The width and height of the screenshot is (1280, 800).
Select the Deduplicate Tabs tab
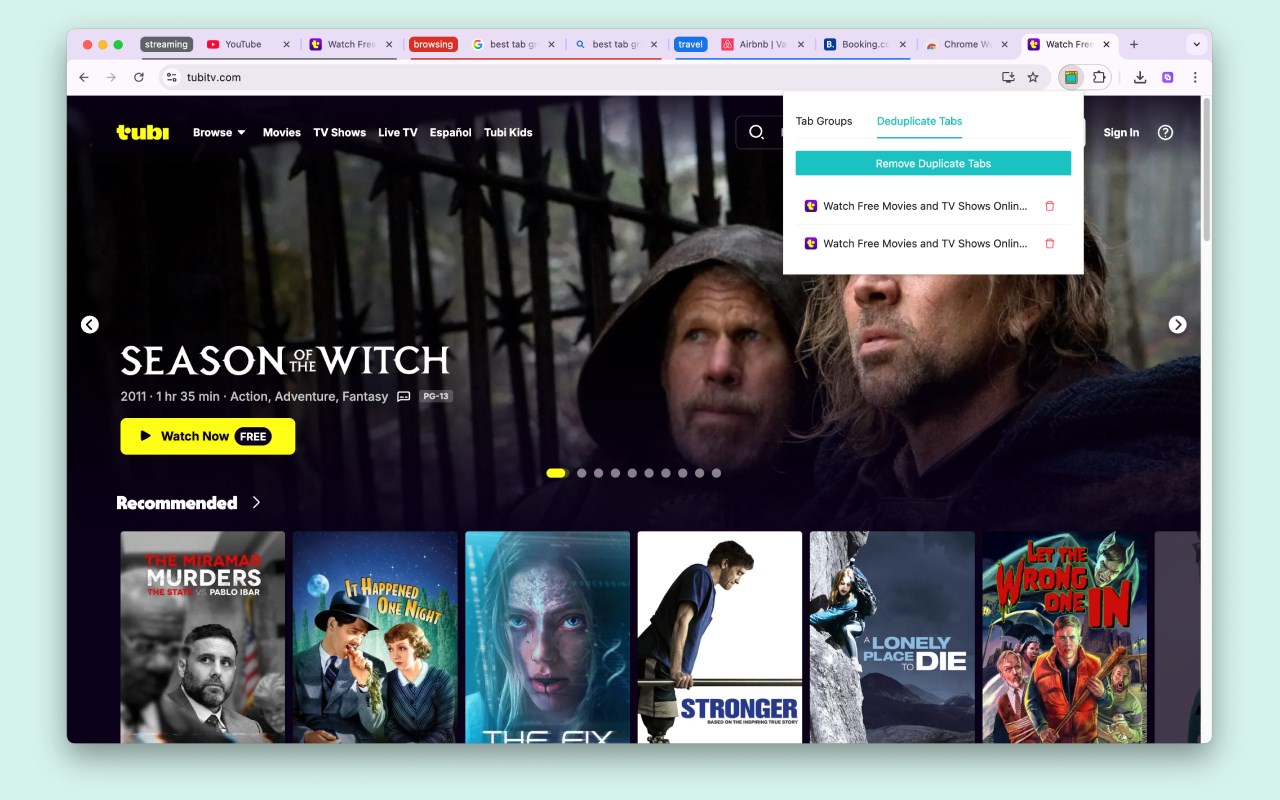(x=919, y=121)
